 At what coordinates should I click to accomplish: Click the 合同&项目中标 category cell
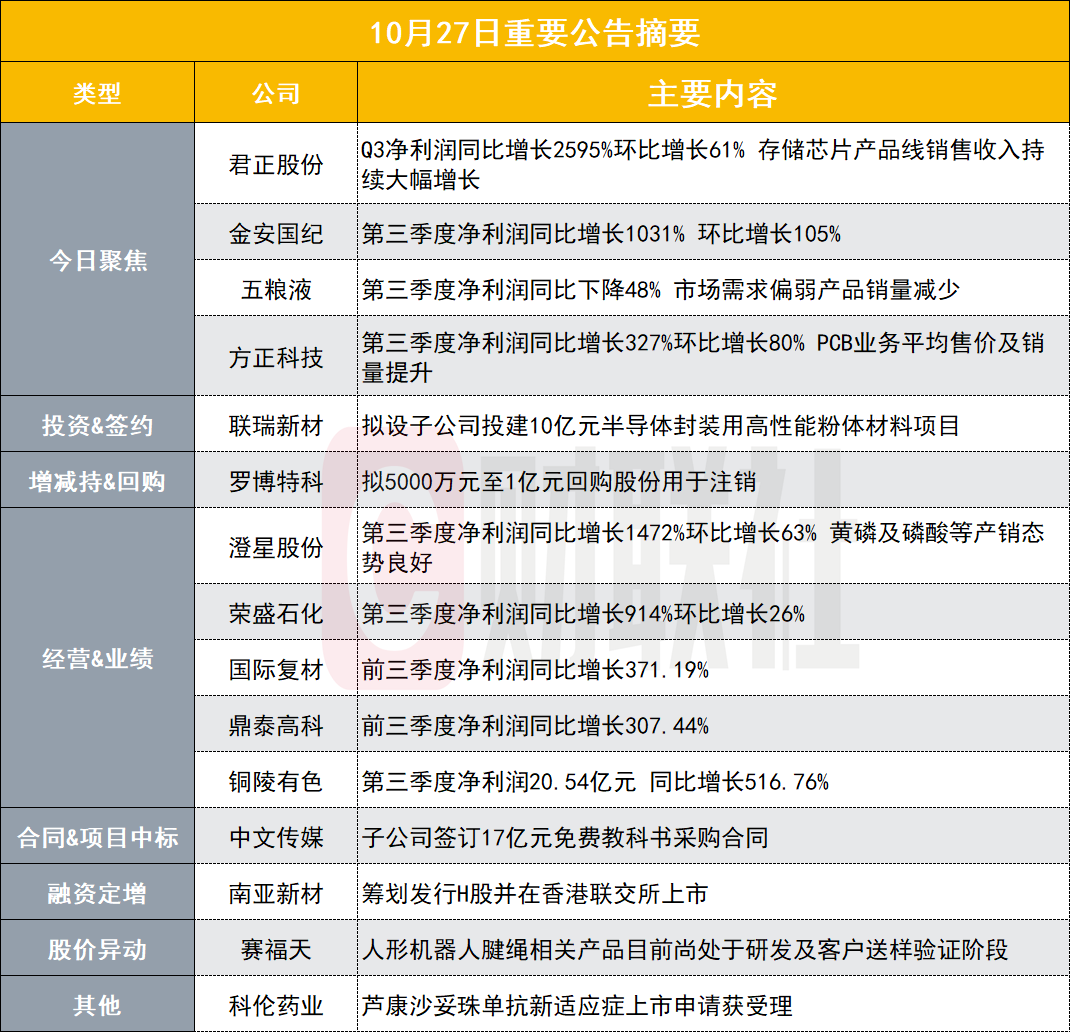tap(98, 837)
